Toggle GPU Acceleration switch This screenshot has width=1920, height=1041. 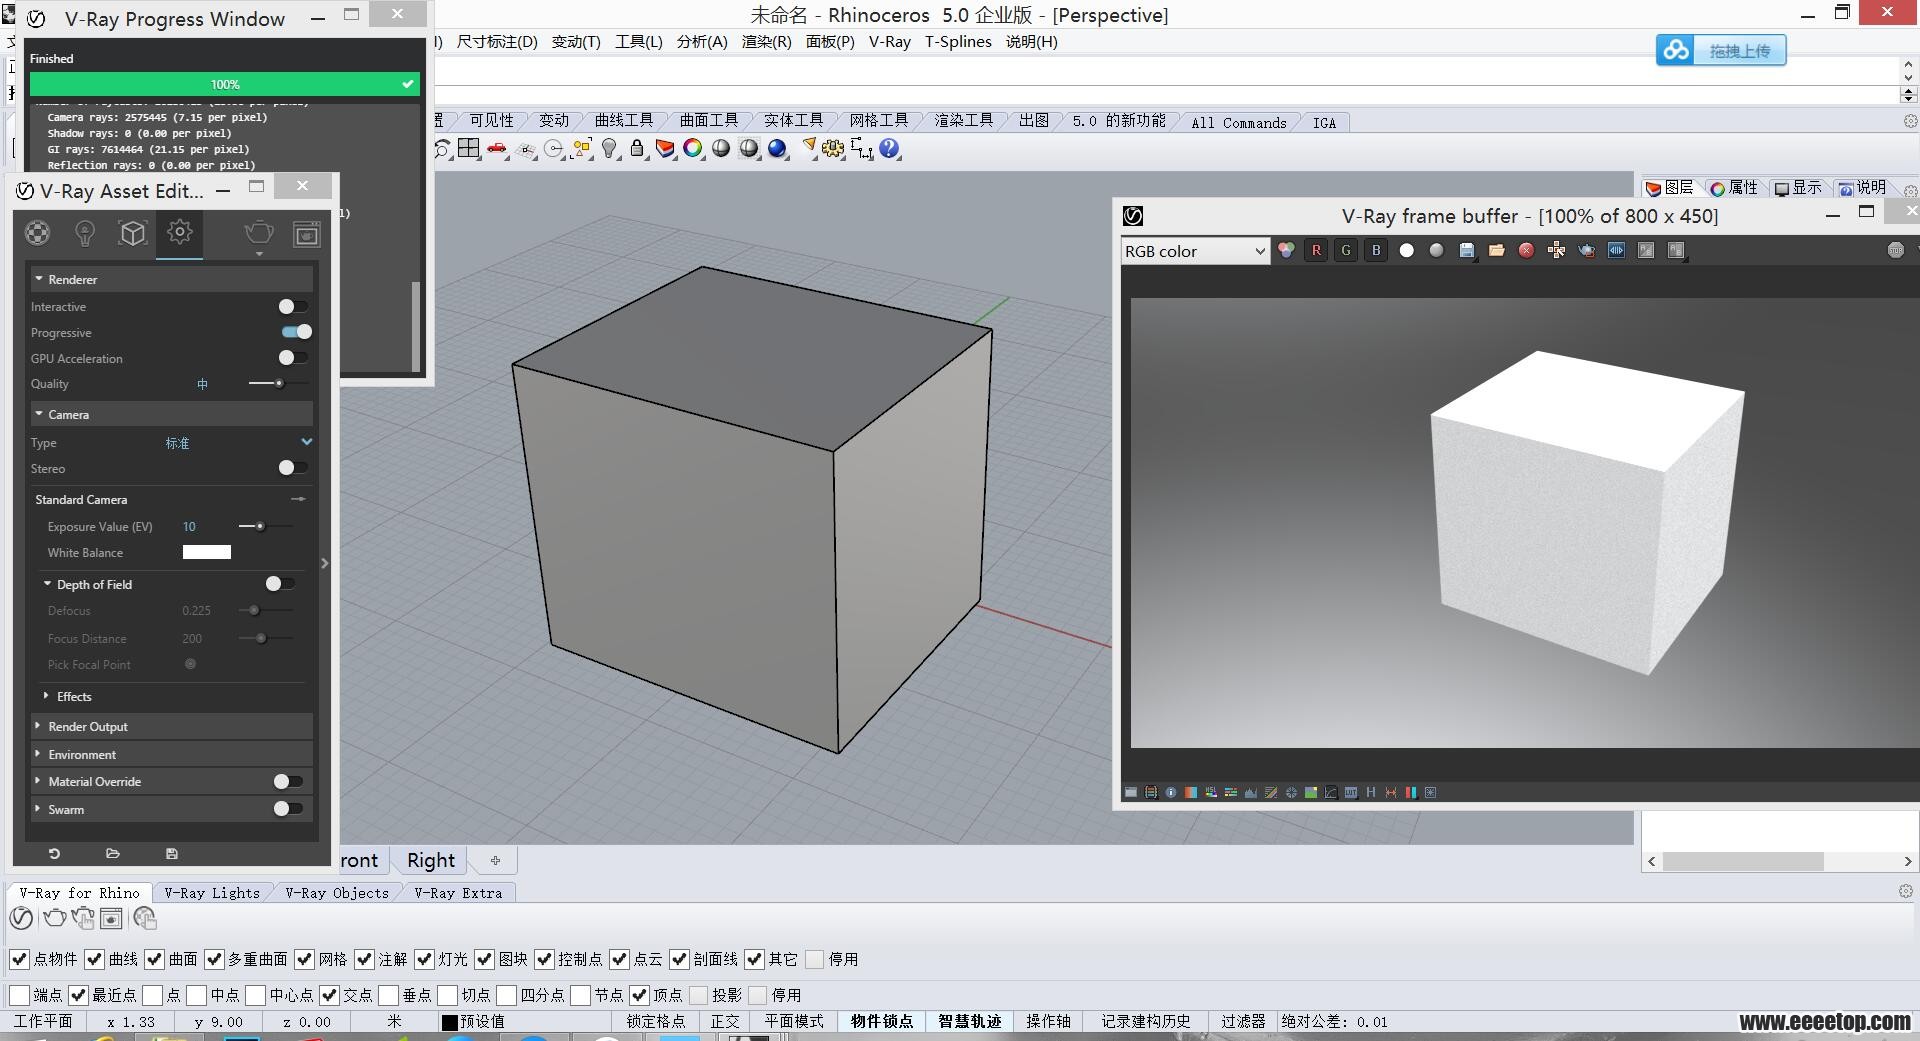(293, 357)
